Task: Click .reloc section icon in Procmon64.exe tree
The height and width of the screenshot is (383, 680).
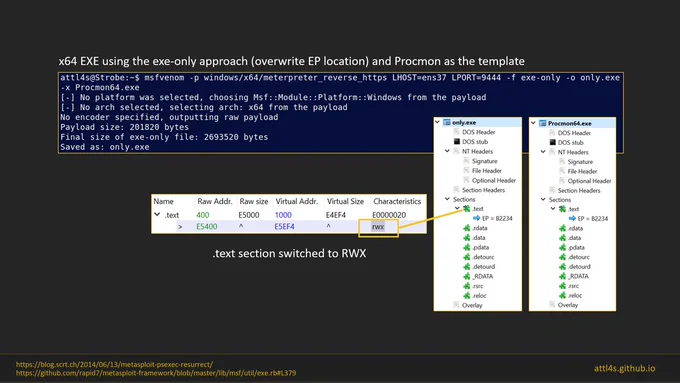Action: pyautogui.click(x=562, y=295)
